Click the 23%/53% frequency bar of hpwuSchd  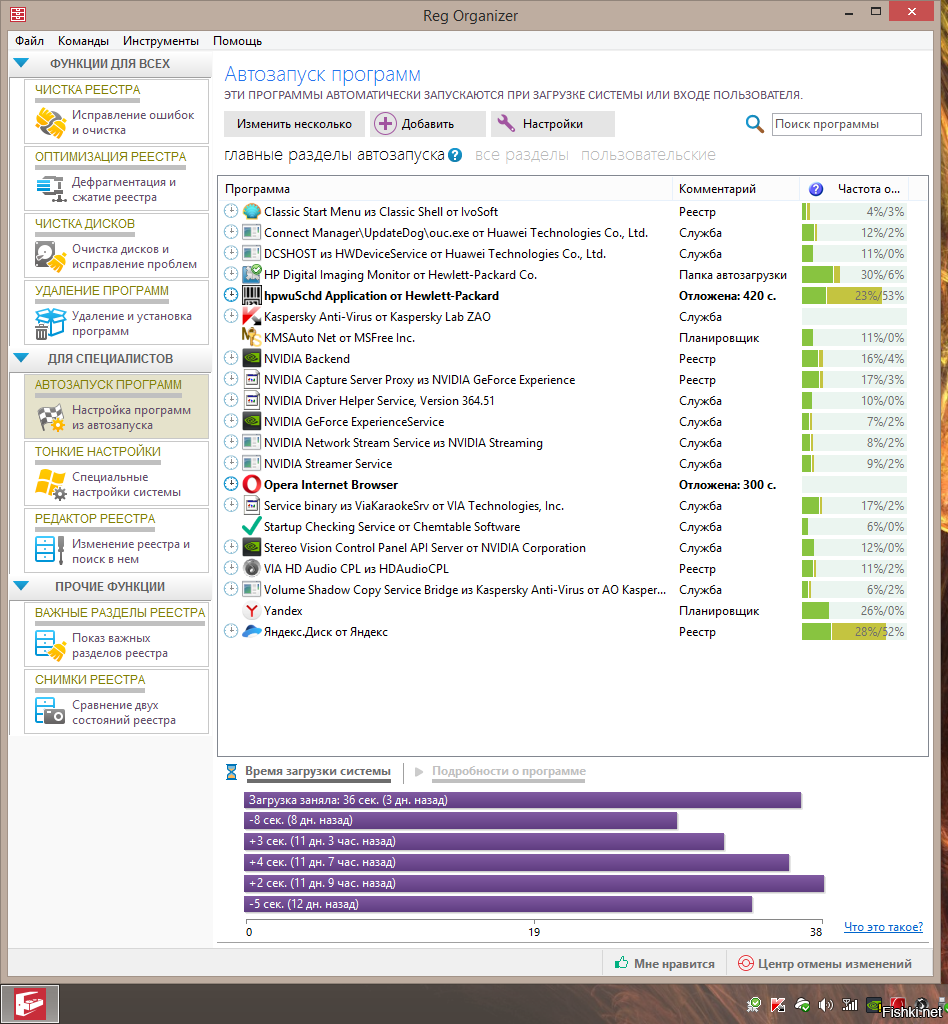click(x=854, y=296)
